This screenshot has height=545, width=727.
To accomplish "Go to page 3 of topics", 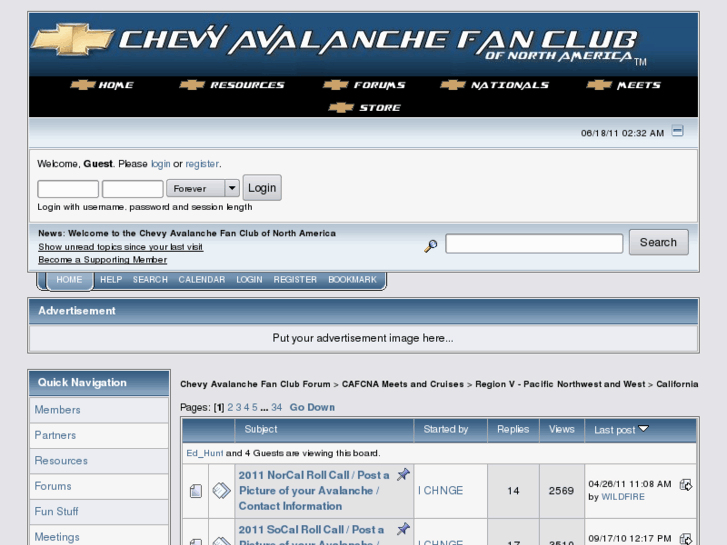I will tap(238, 407).
